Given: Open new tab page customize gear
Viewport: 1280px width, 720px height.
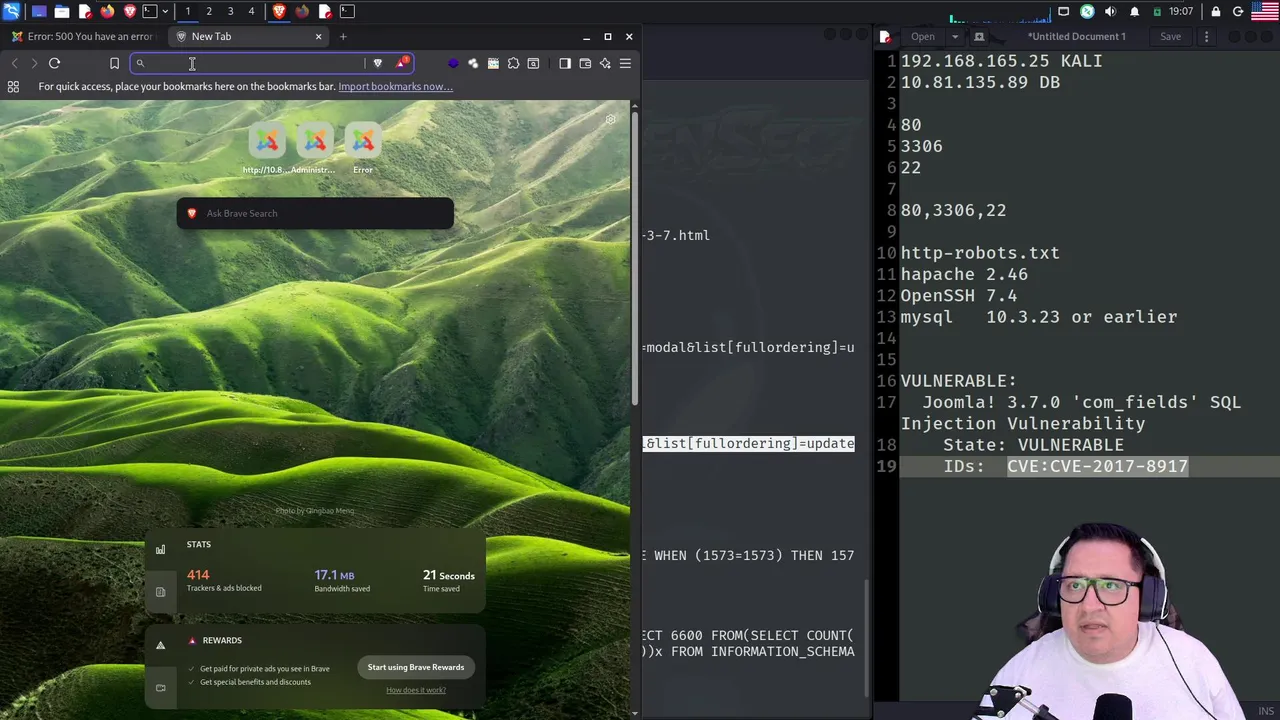Looking at the screenshot, I should pos(611,120).
